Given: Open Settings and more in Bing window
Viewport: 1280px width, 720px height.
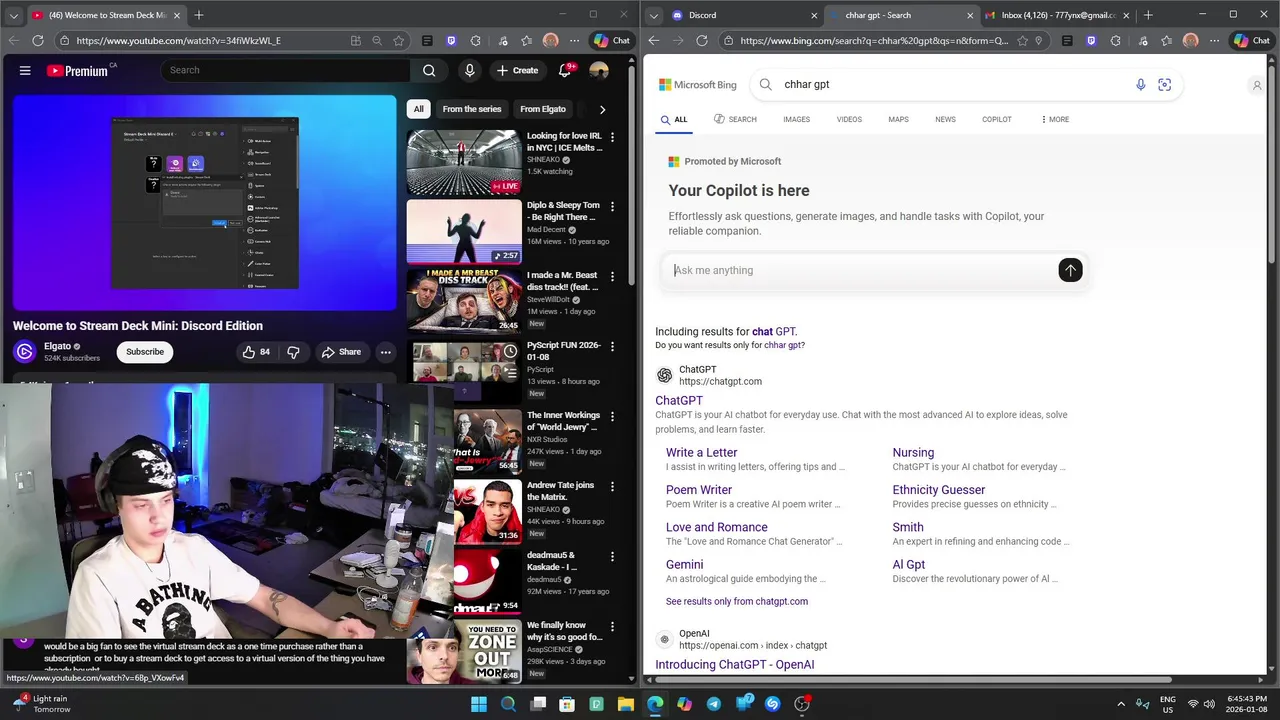Looking at the screenshot, I should point(1214,41).
